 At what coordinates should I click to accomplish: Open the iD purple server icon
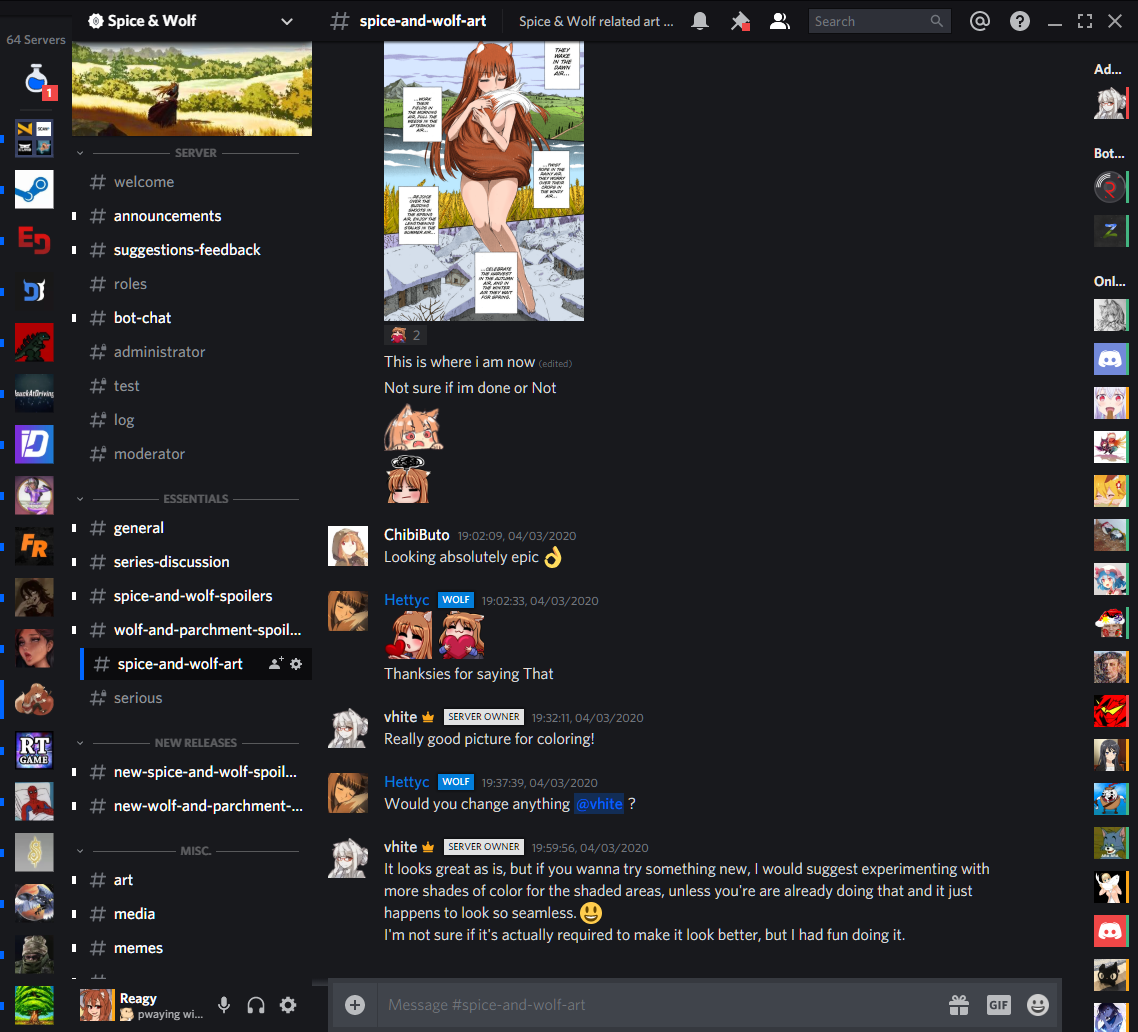(34, 444)
